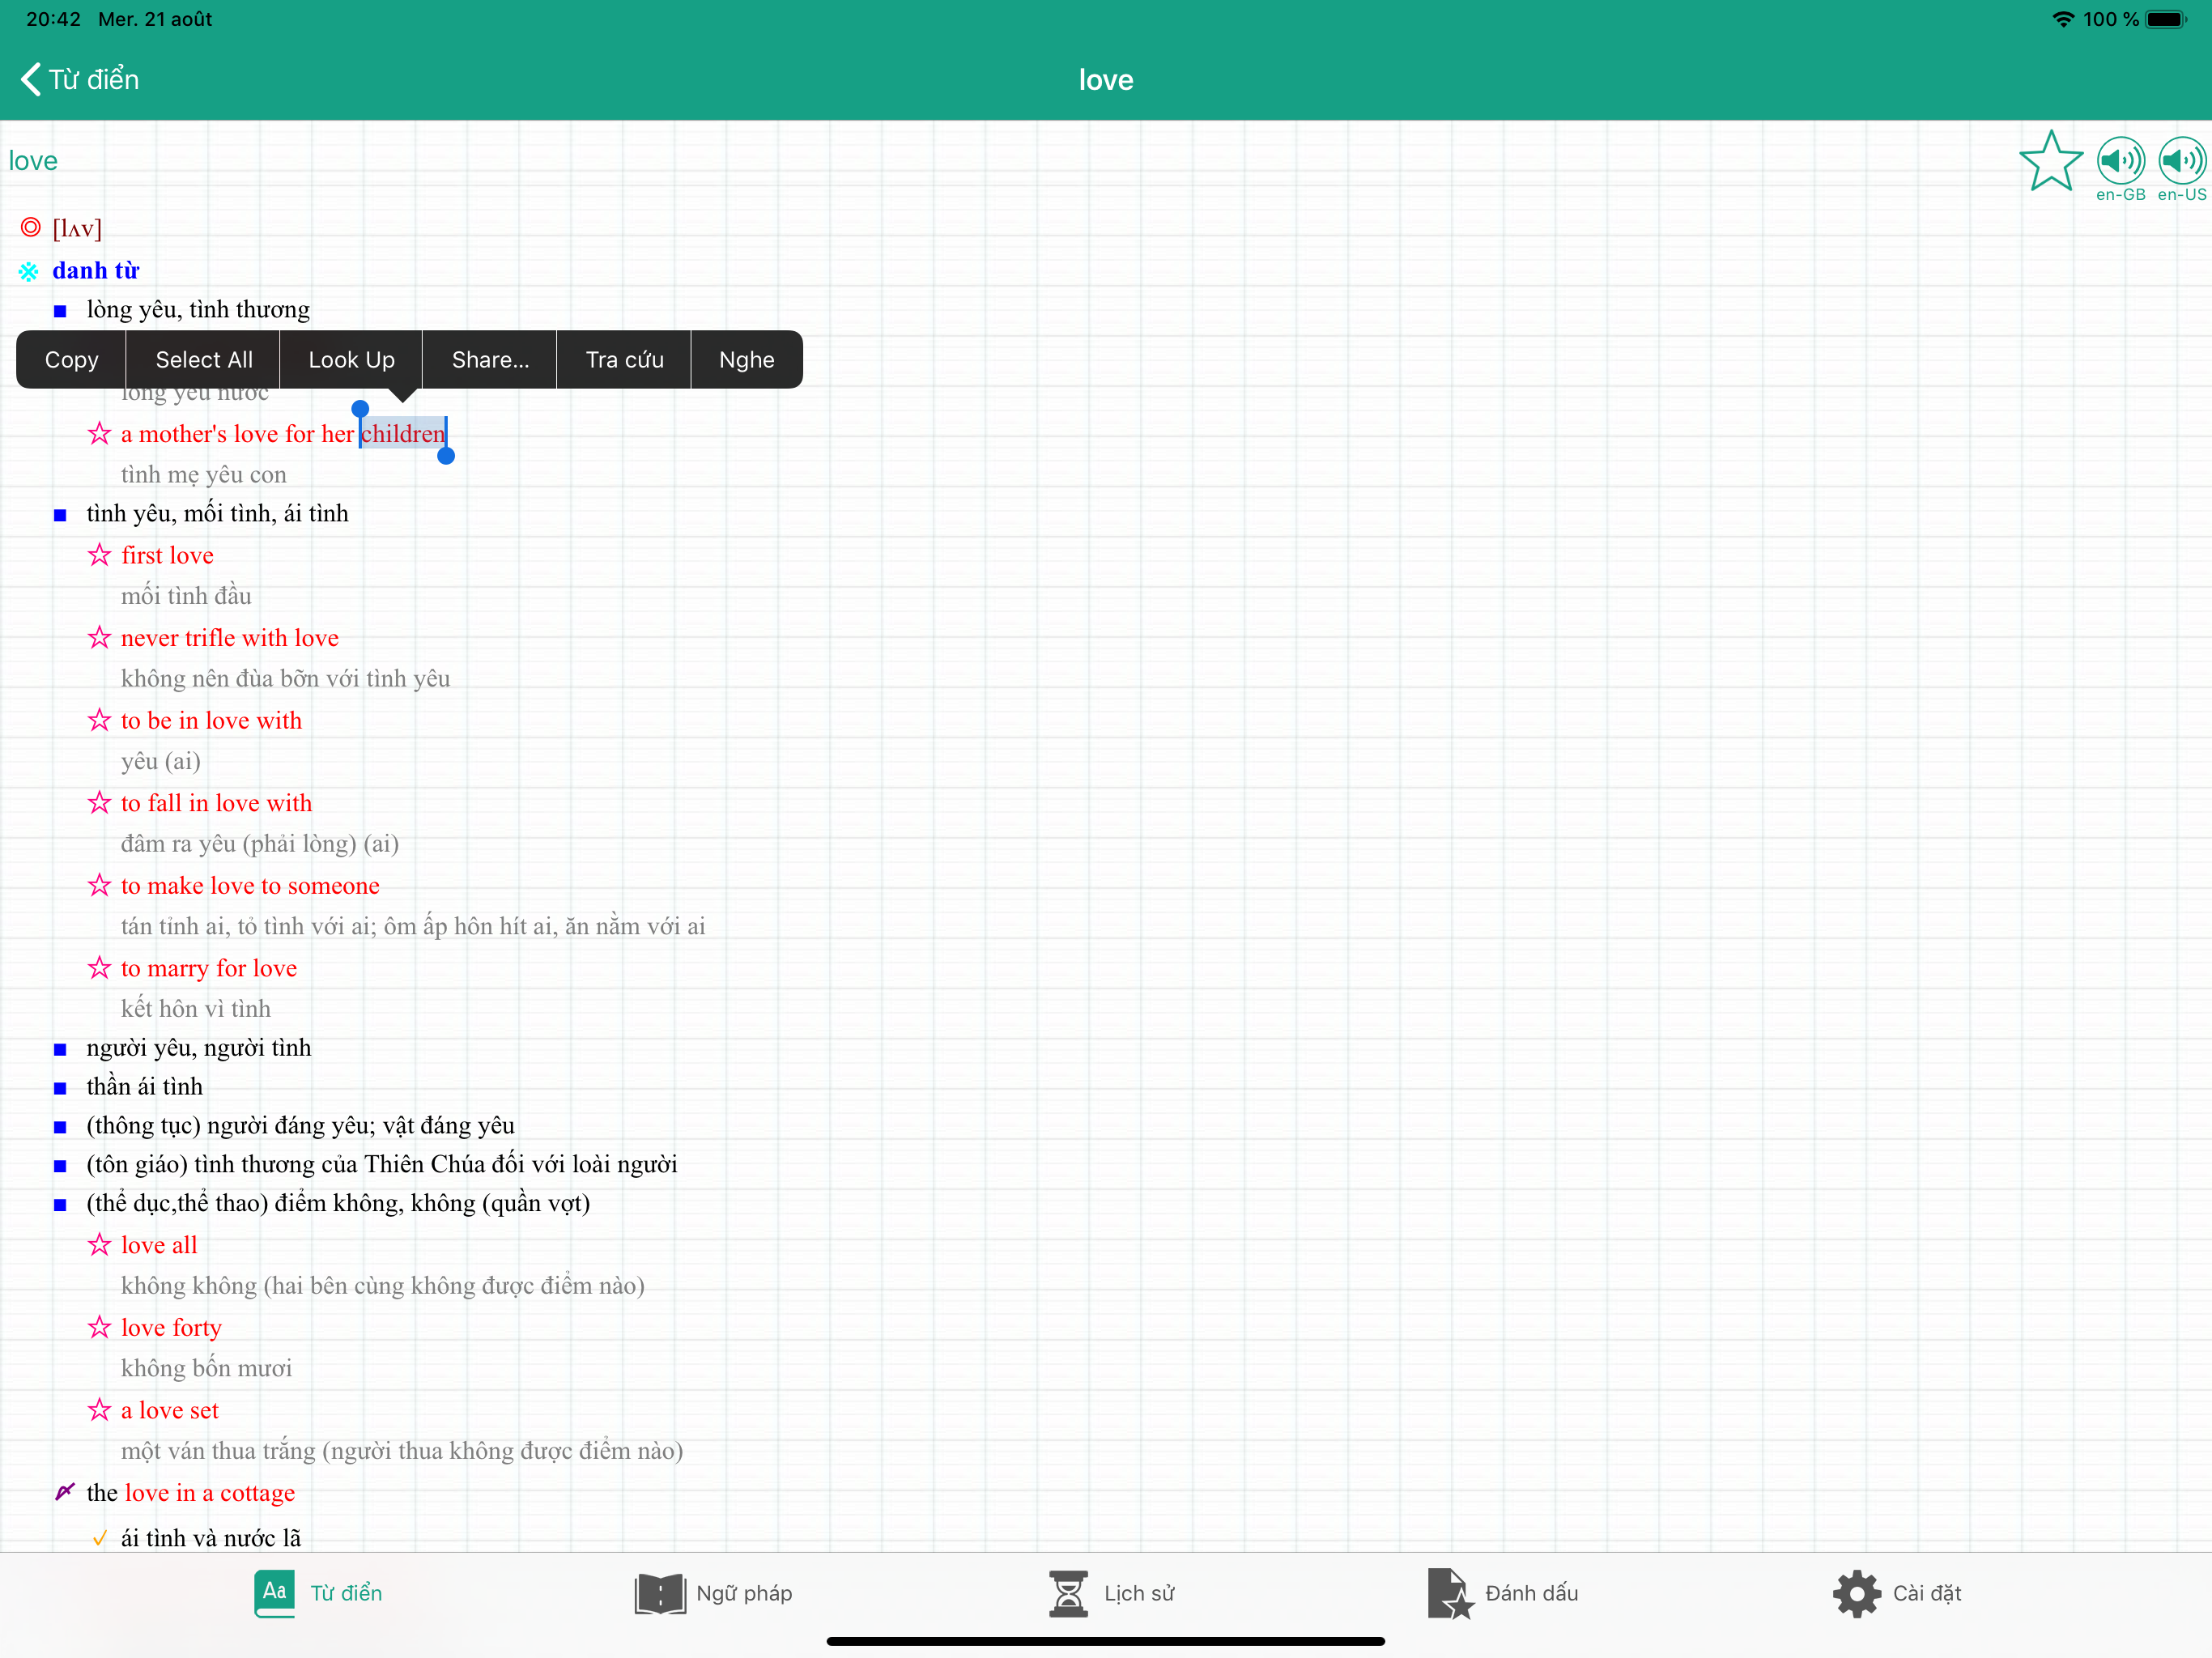Image resolution: width=2212 pixels, height=1658 pixels.
Task: Tap Nghe in the selection menu
Action: (747, 359)
